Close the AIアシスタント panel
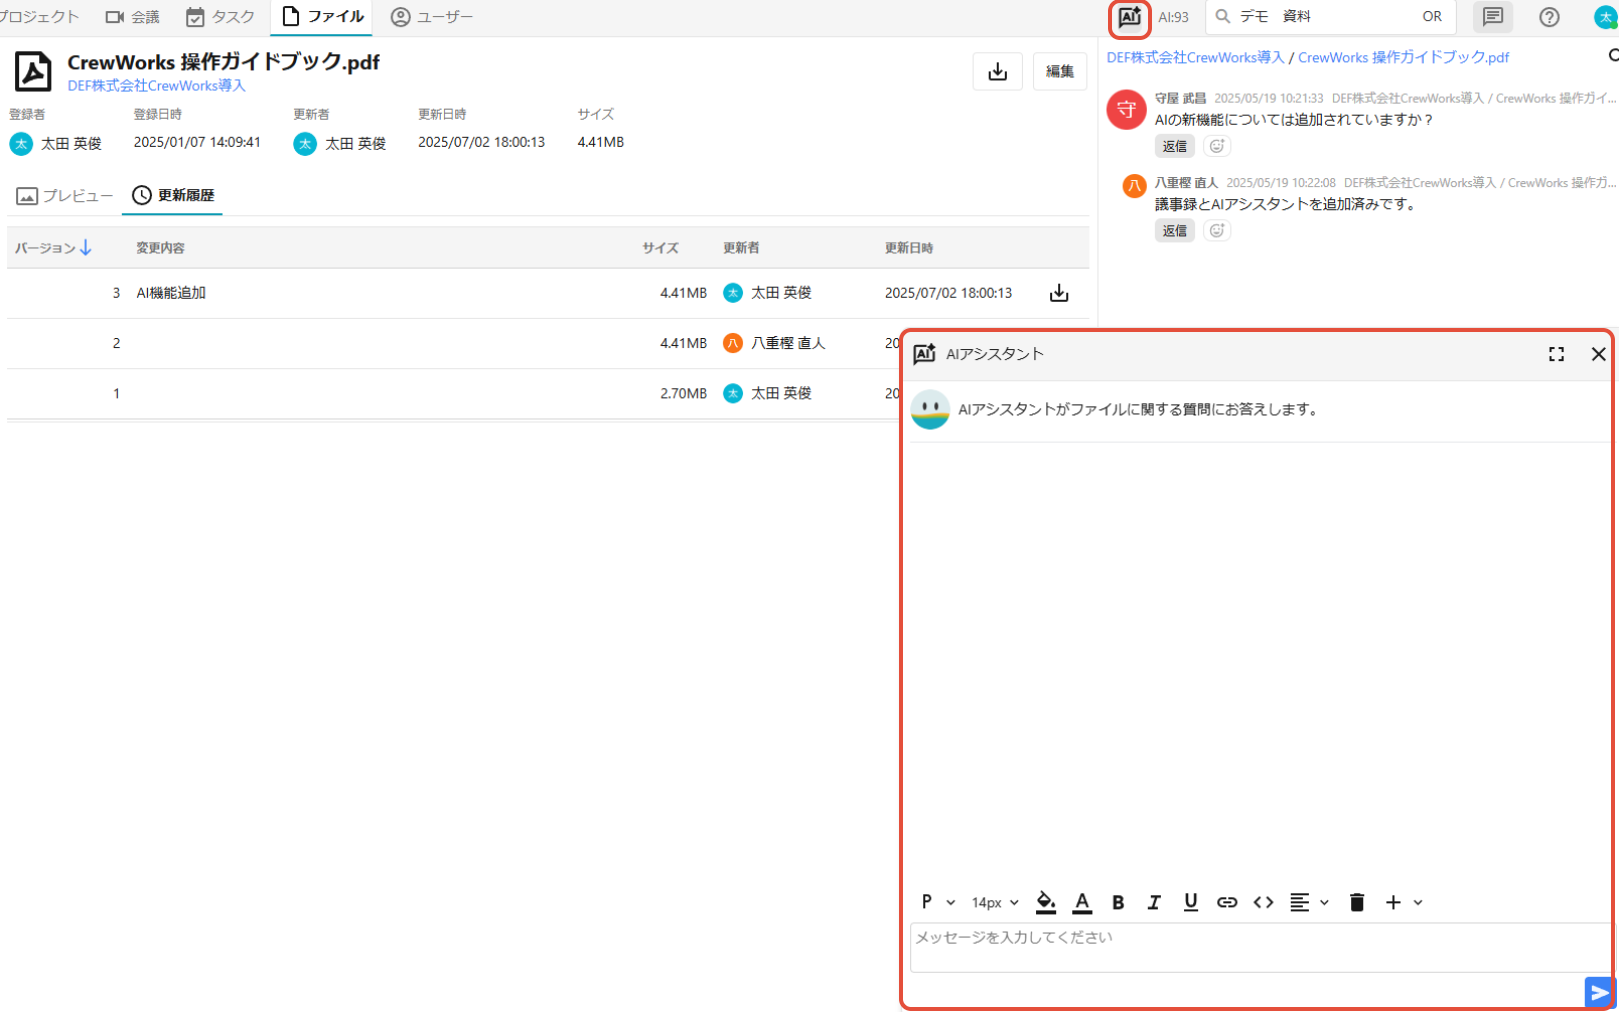 click(1598, 354)
